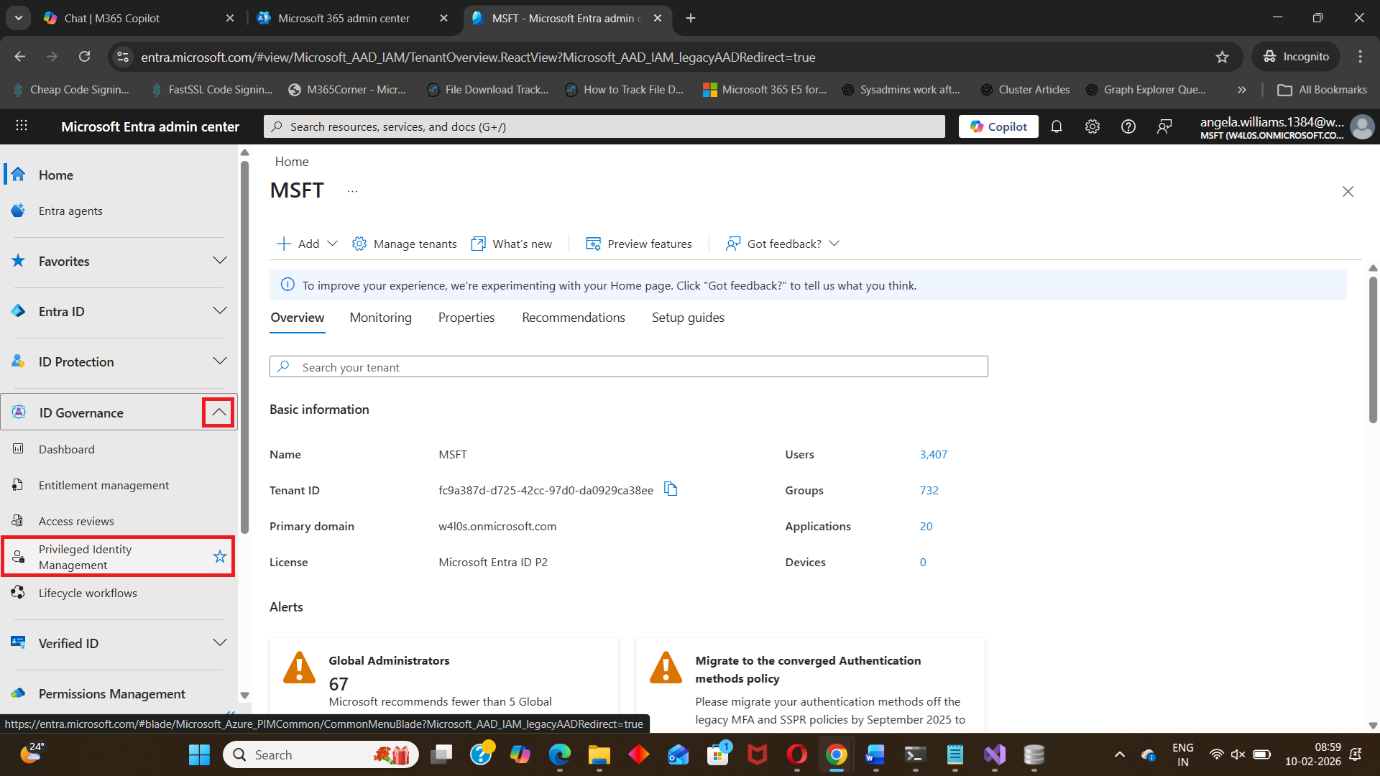Click Manage tenants button
This screenshot has width=1380, height=776.
click(404, 244)
